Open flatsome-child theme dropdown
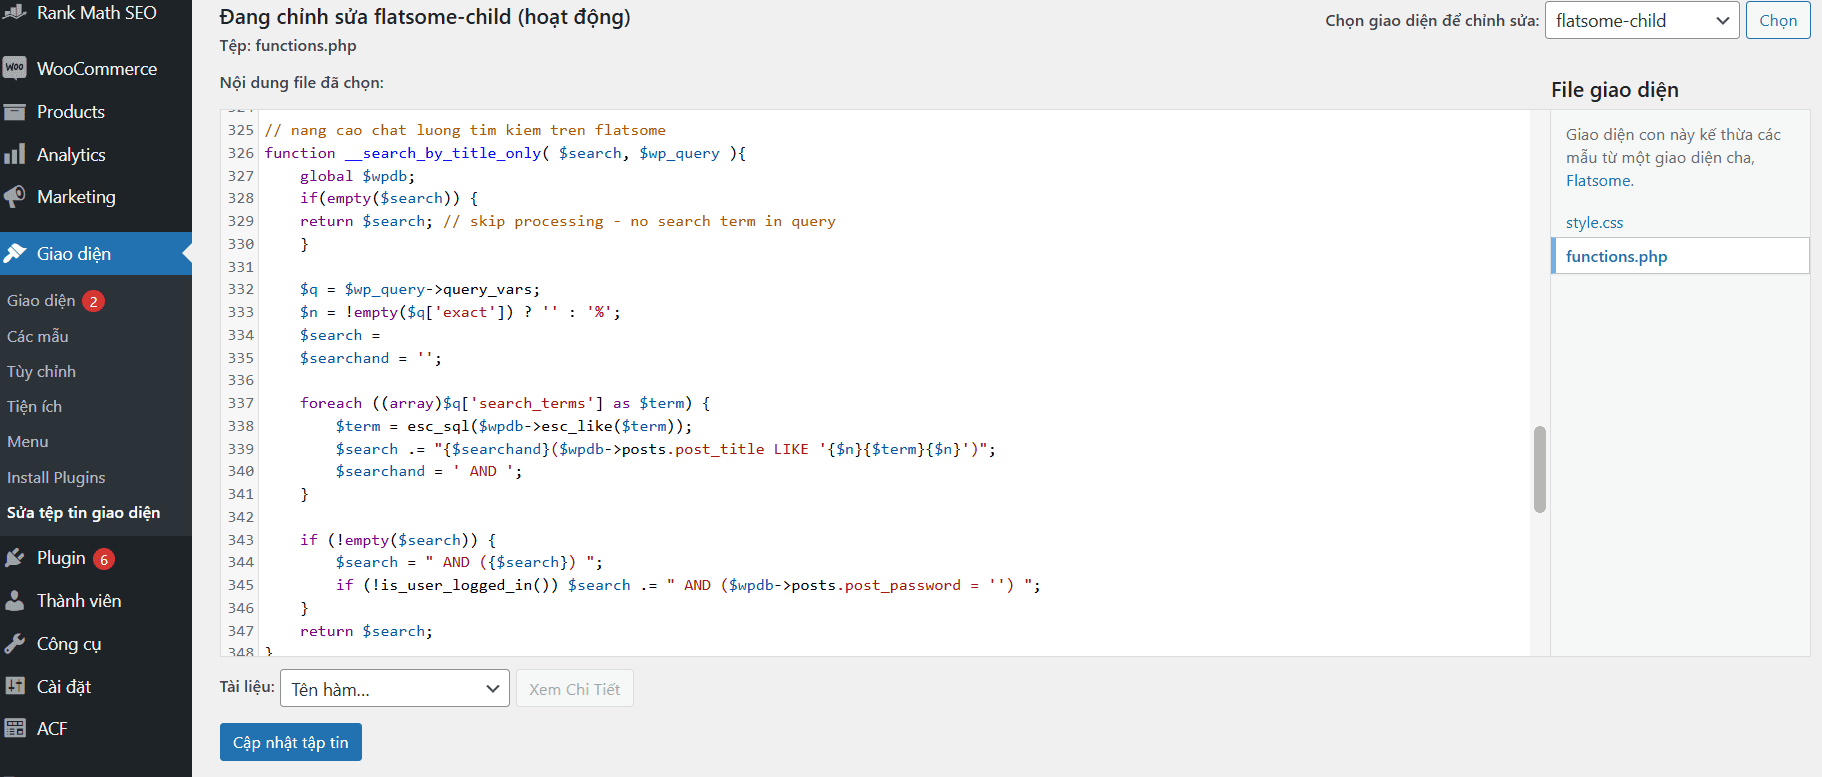 pos(1642,20)
